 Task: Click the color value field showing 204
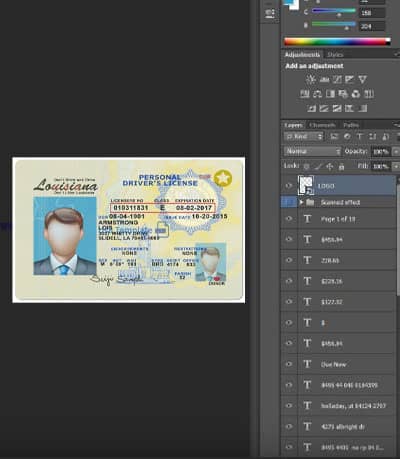(x=372, y=26)
